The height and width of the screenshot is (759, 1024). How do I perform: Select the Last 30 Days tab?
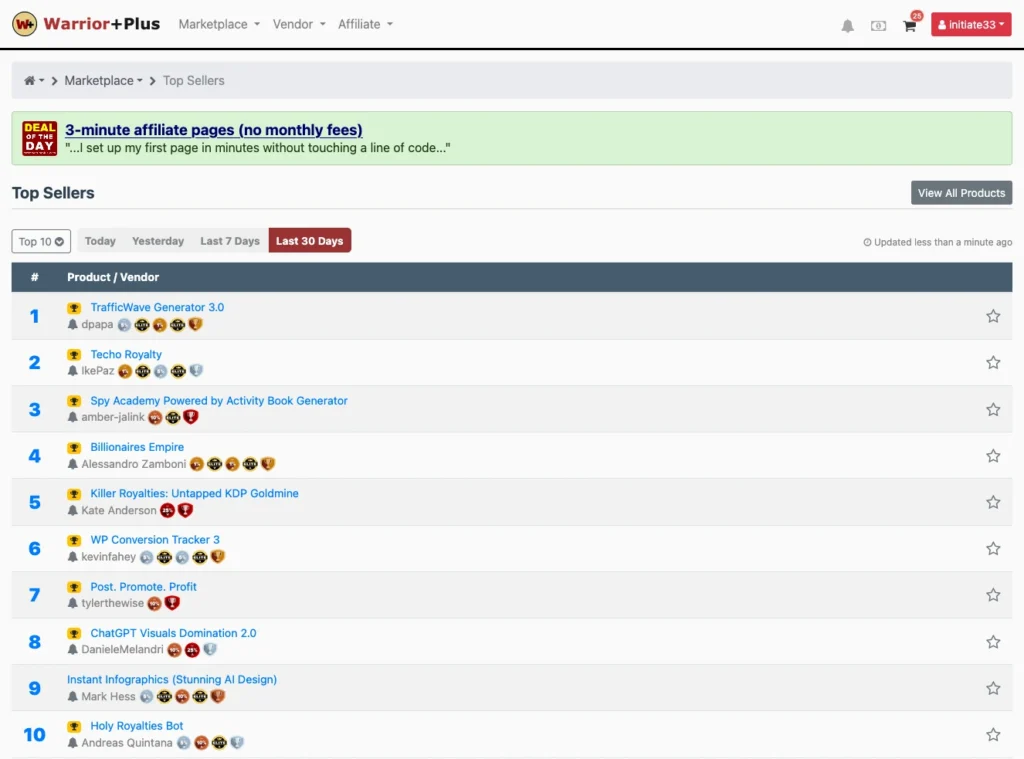pyautogui.click(x=310, y=241)
